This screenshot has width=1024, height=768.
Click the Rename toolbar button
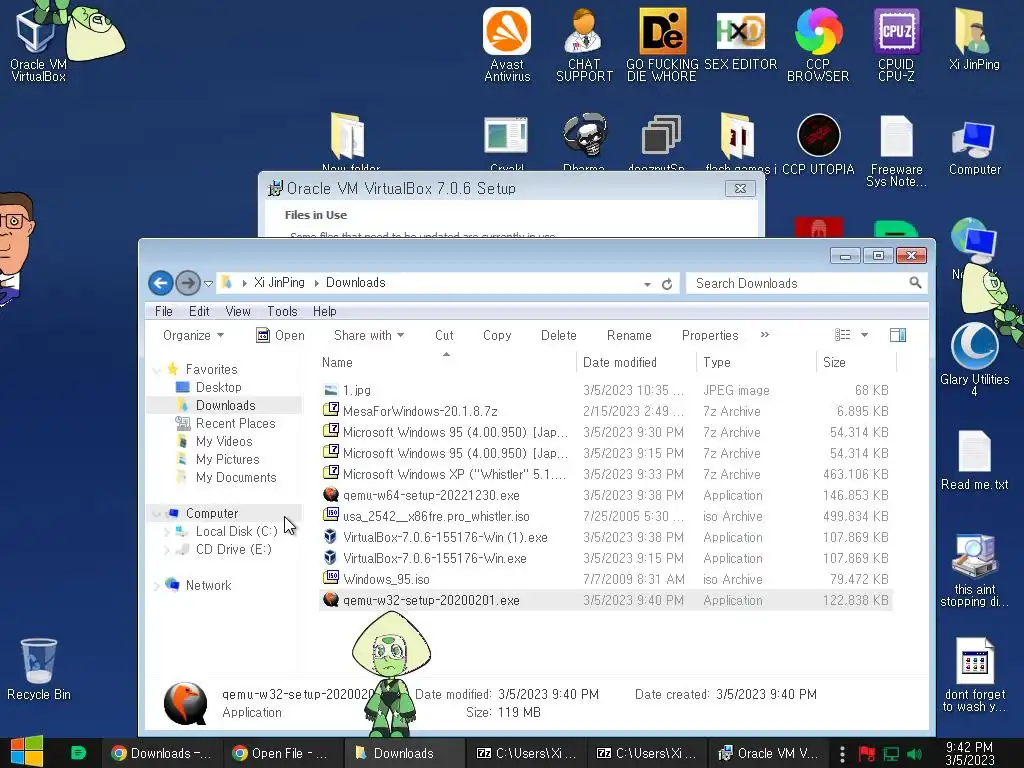pyautogui.click(x=629, y=335)
